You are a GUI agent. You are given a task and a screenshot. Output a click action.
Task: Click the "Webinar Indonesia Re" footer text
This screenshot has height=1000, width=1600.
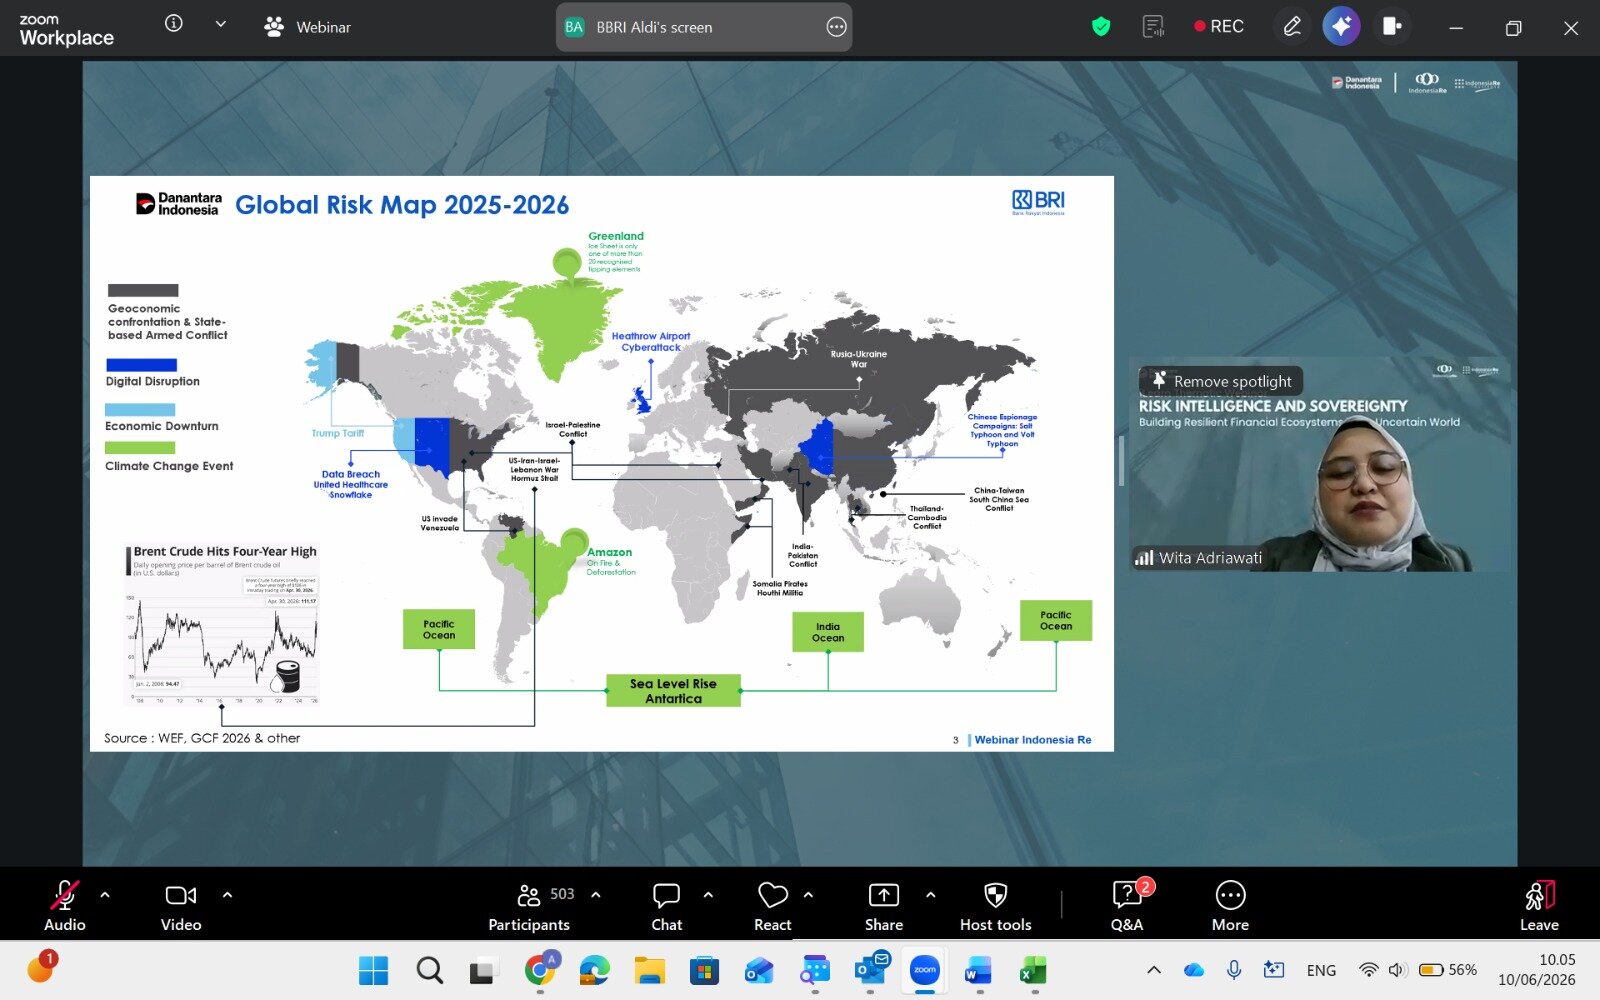(x=1033, y=740)
